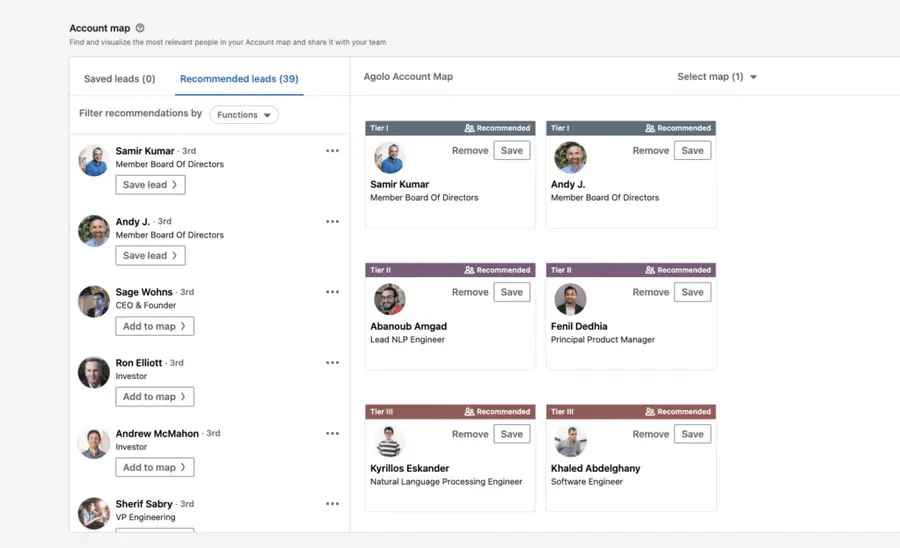The image size is (900, 548).
Task: Remove Kyrillos Eskander from the map
Action: tap(470, 434)
